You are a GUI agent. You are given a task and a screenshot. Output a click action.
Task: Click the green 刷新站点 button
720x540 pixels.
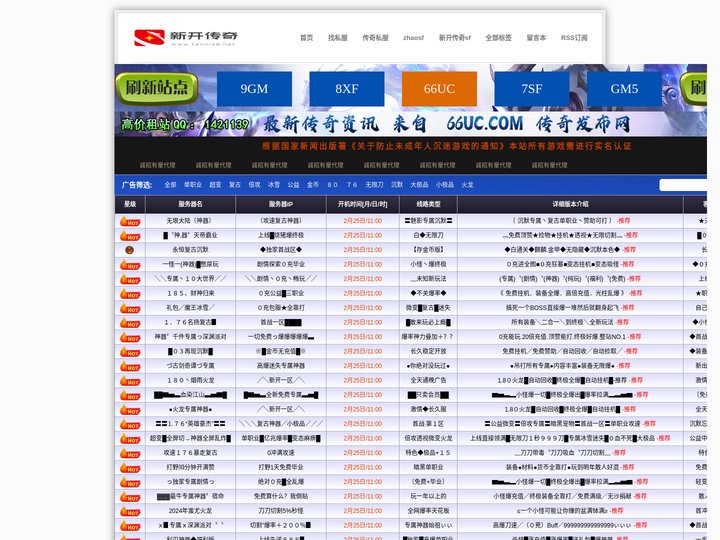pos(157,87)
